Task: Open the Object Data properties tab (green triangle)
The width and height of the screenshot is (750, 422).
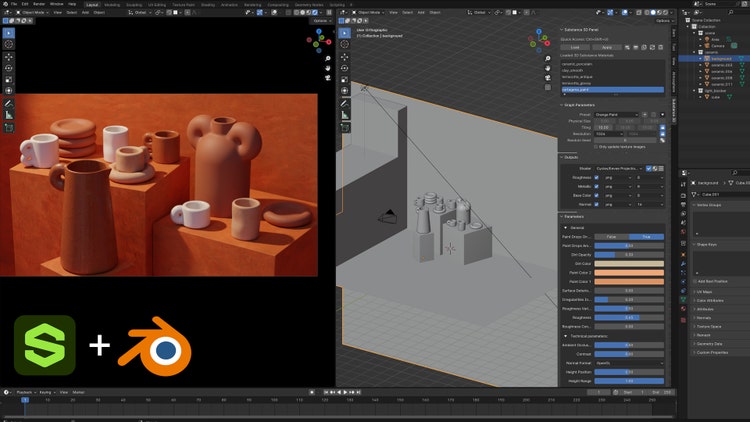Action: pyautogui.click(x=683, y=300)
